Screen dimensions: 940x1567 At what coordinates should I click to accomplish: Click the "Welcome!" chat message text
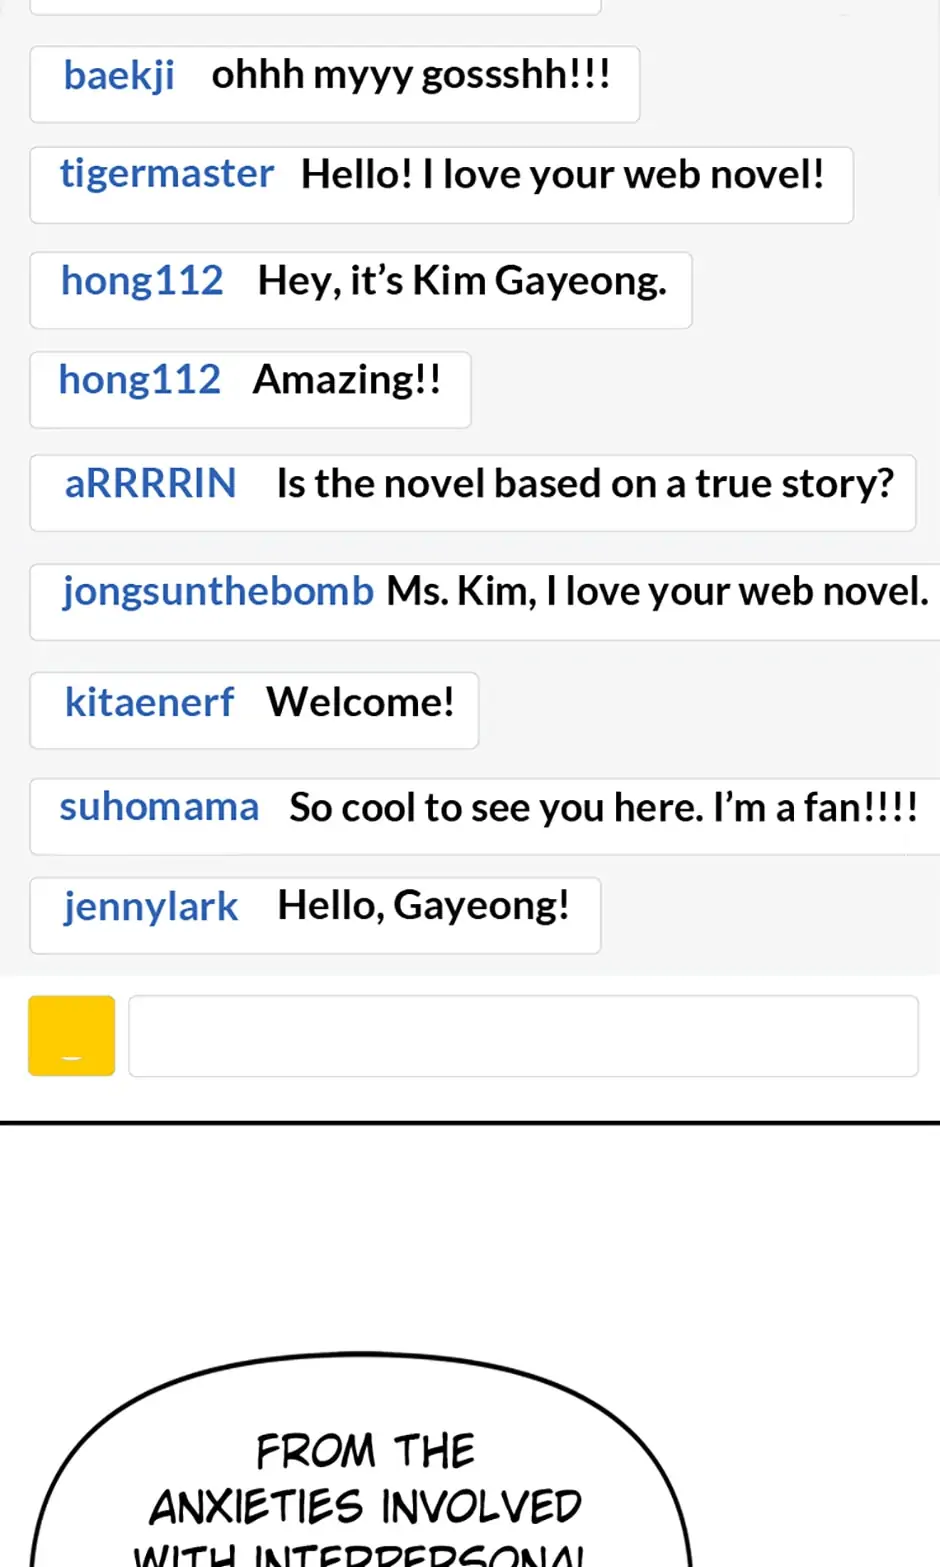[360, 702]
